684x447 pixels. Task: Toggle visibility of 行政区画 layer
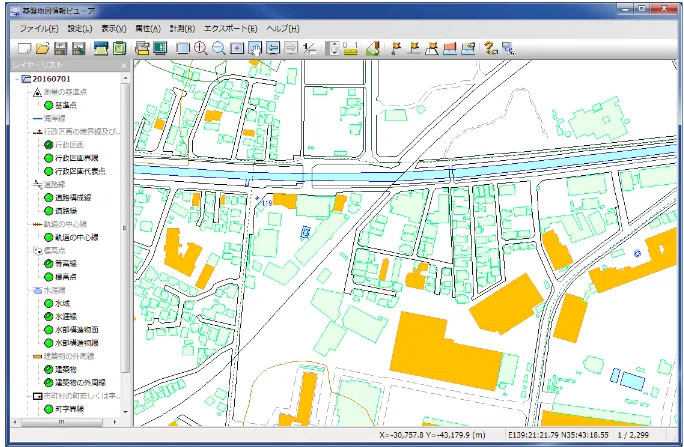[x=49, y=145]
